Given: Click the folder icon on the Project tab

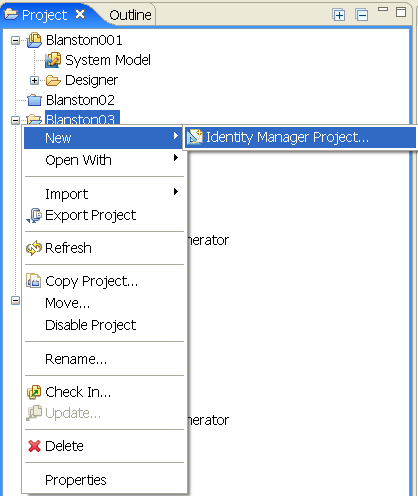Looking at the screenshot, I should (11, 14).
